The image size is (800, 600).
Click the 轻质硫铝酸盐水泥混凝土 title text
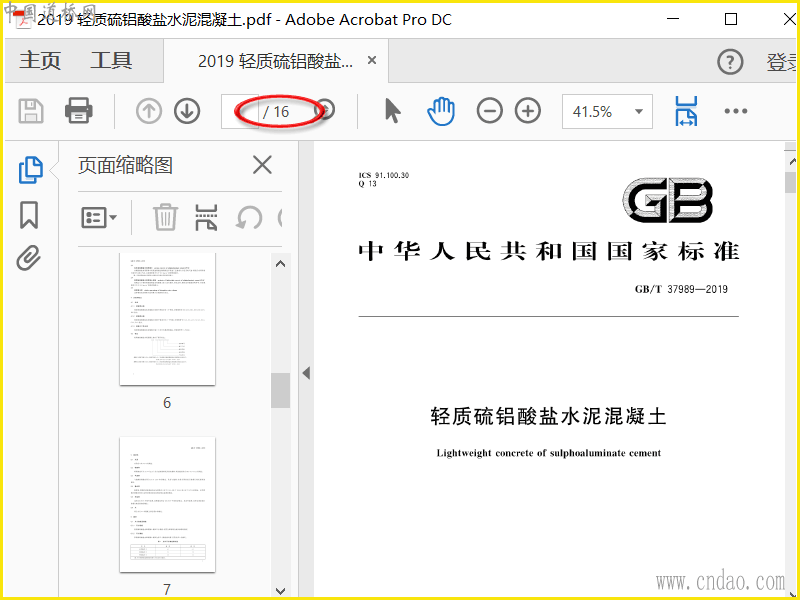[548, 416]
